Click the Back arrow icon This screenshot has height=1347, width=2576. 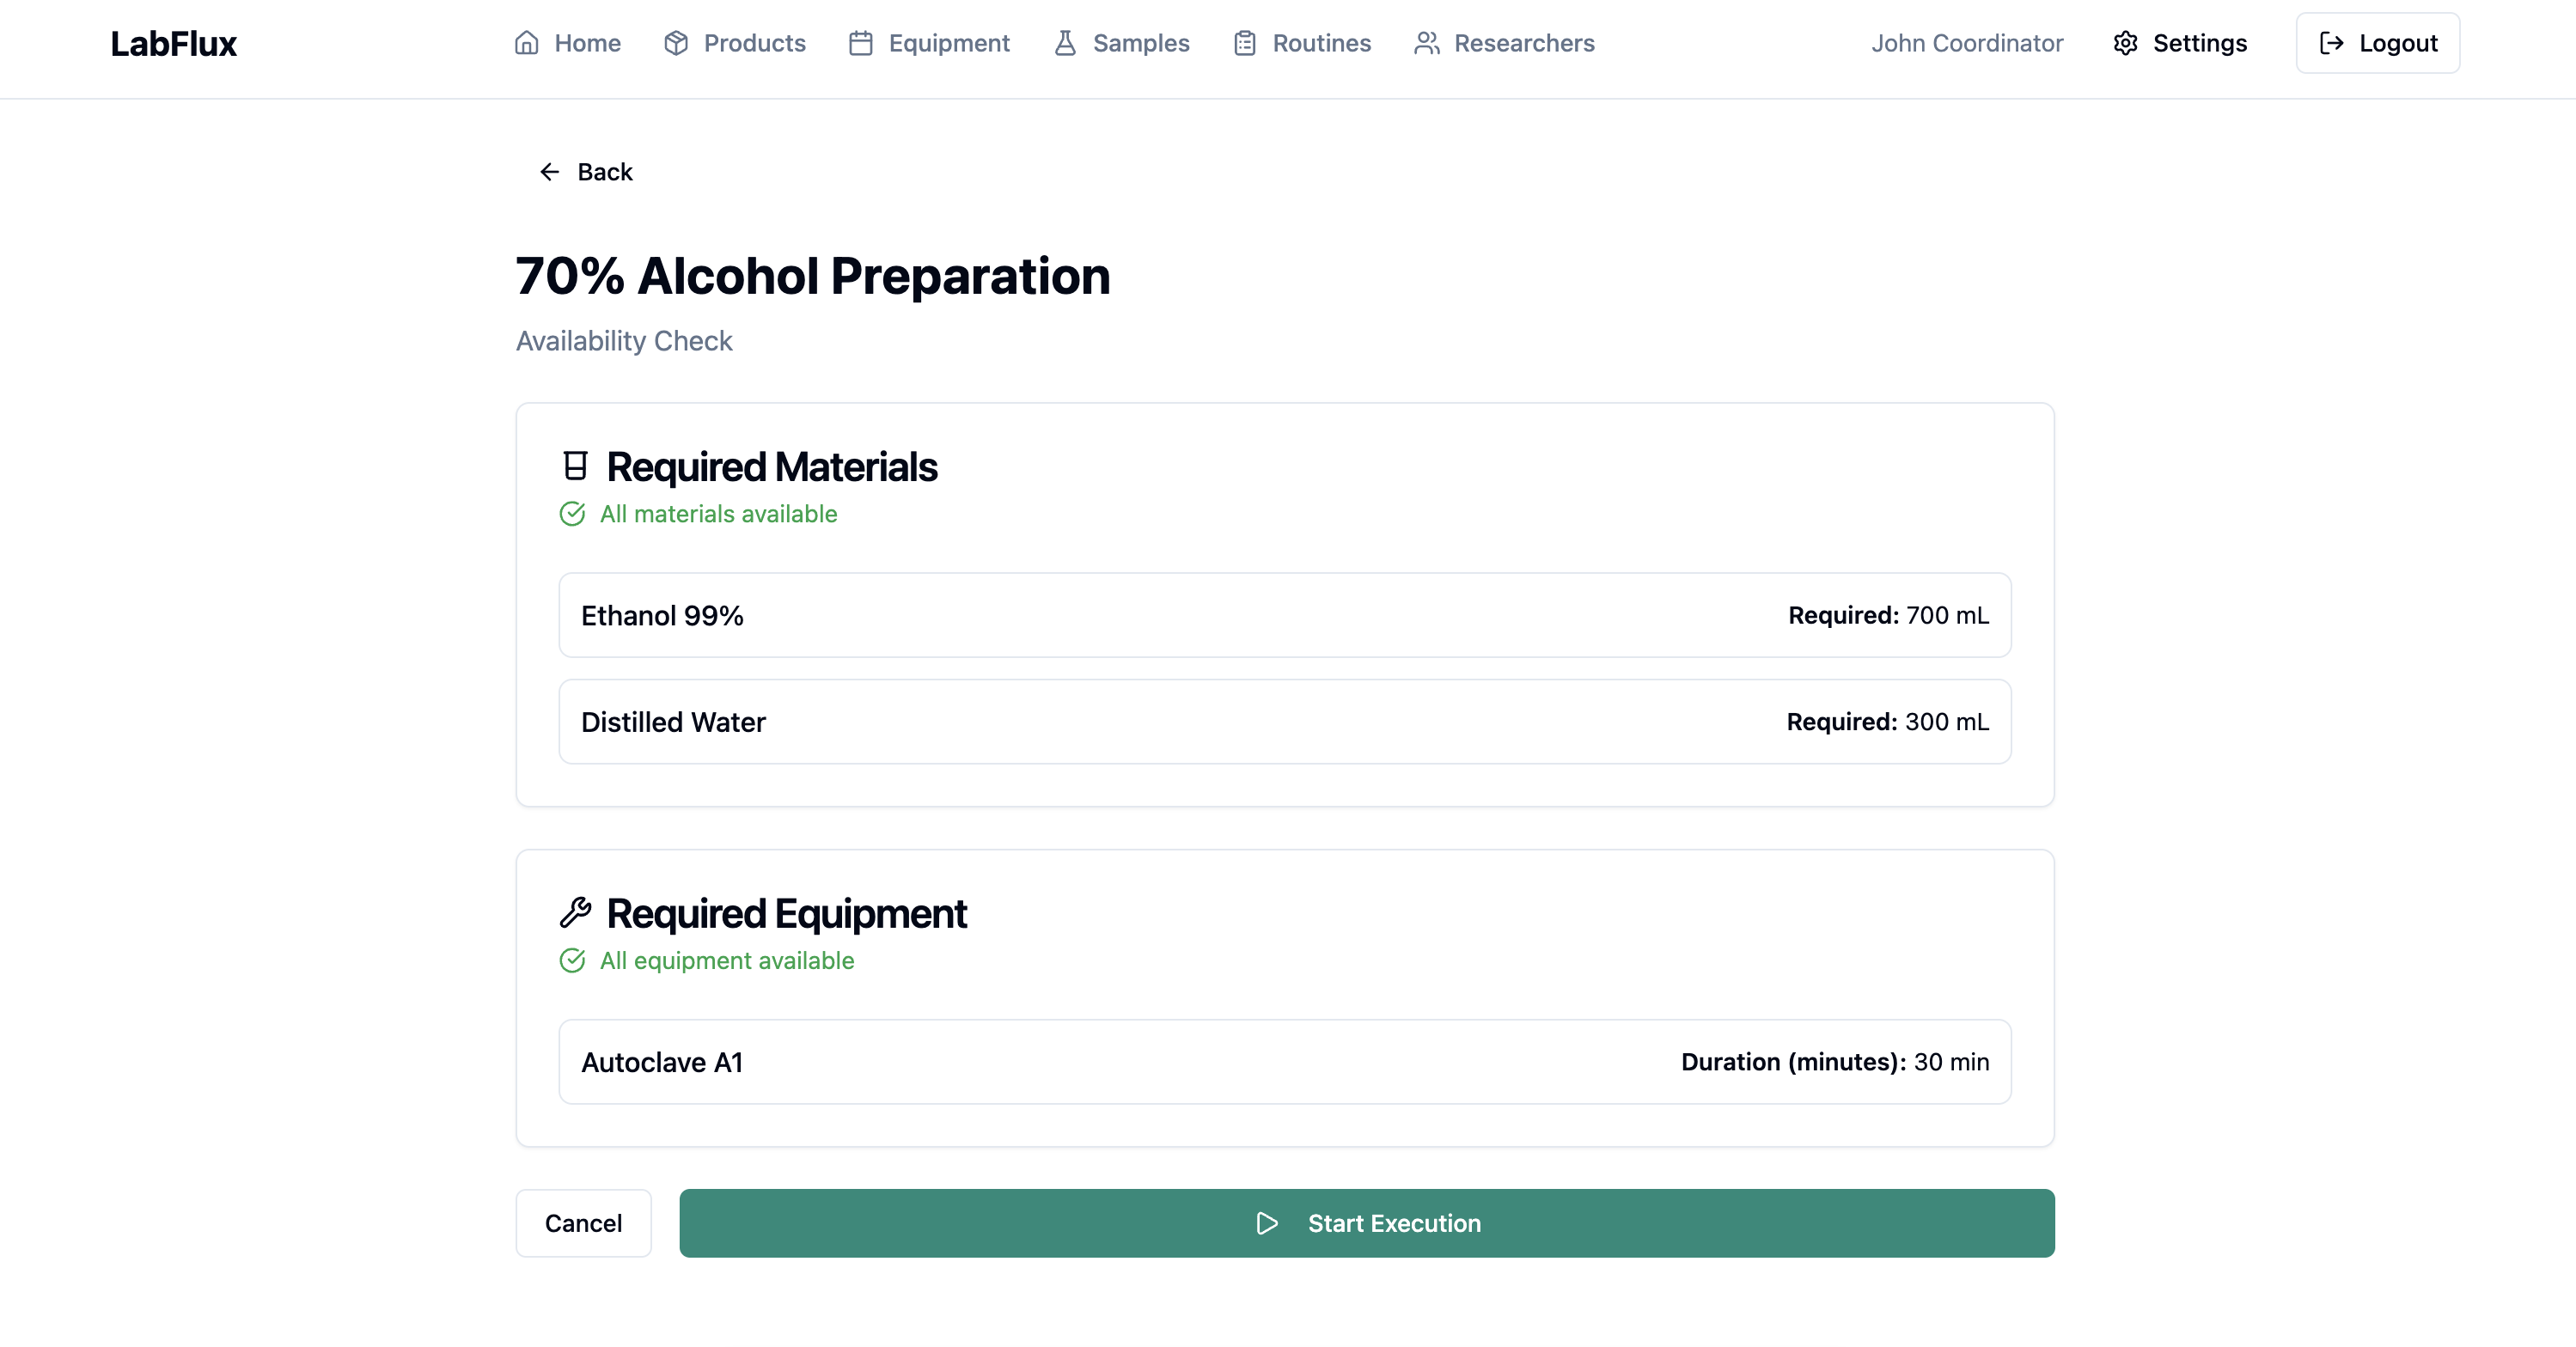point(549,172)
